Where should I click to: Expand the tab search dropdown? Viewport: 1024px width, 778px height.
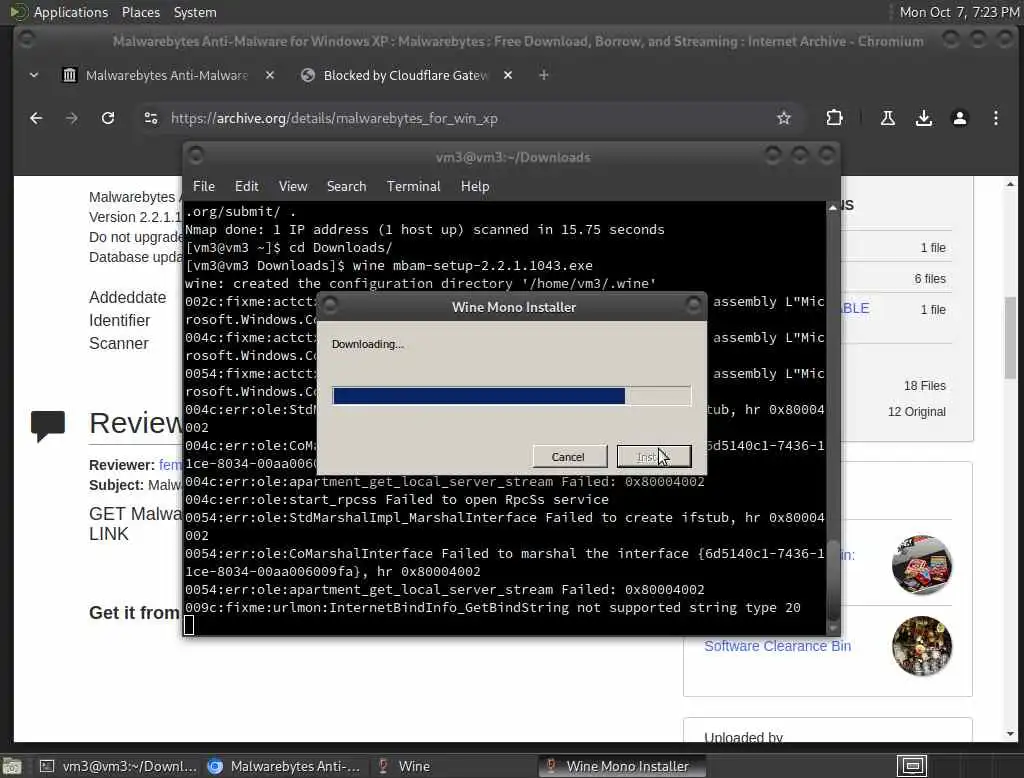point(34,75)
